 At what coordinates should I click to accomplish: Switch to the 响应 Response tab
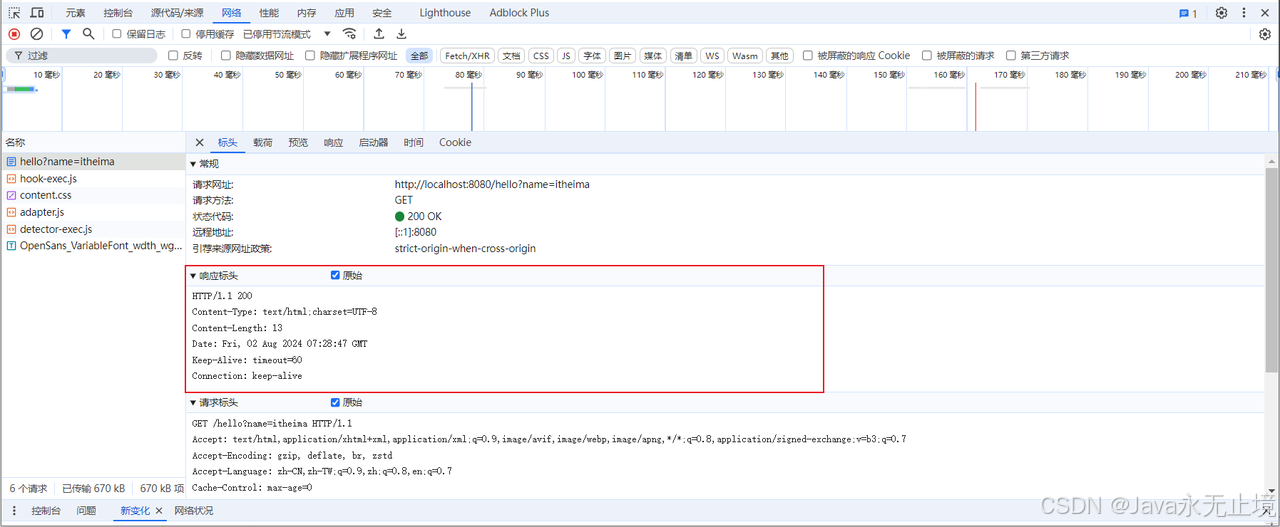click(333, 142)
